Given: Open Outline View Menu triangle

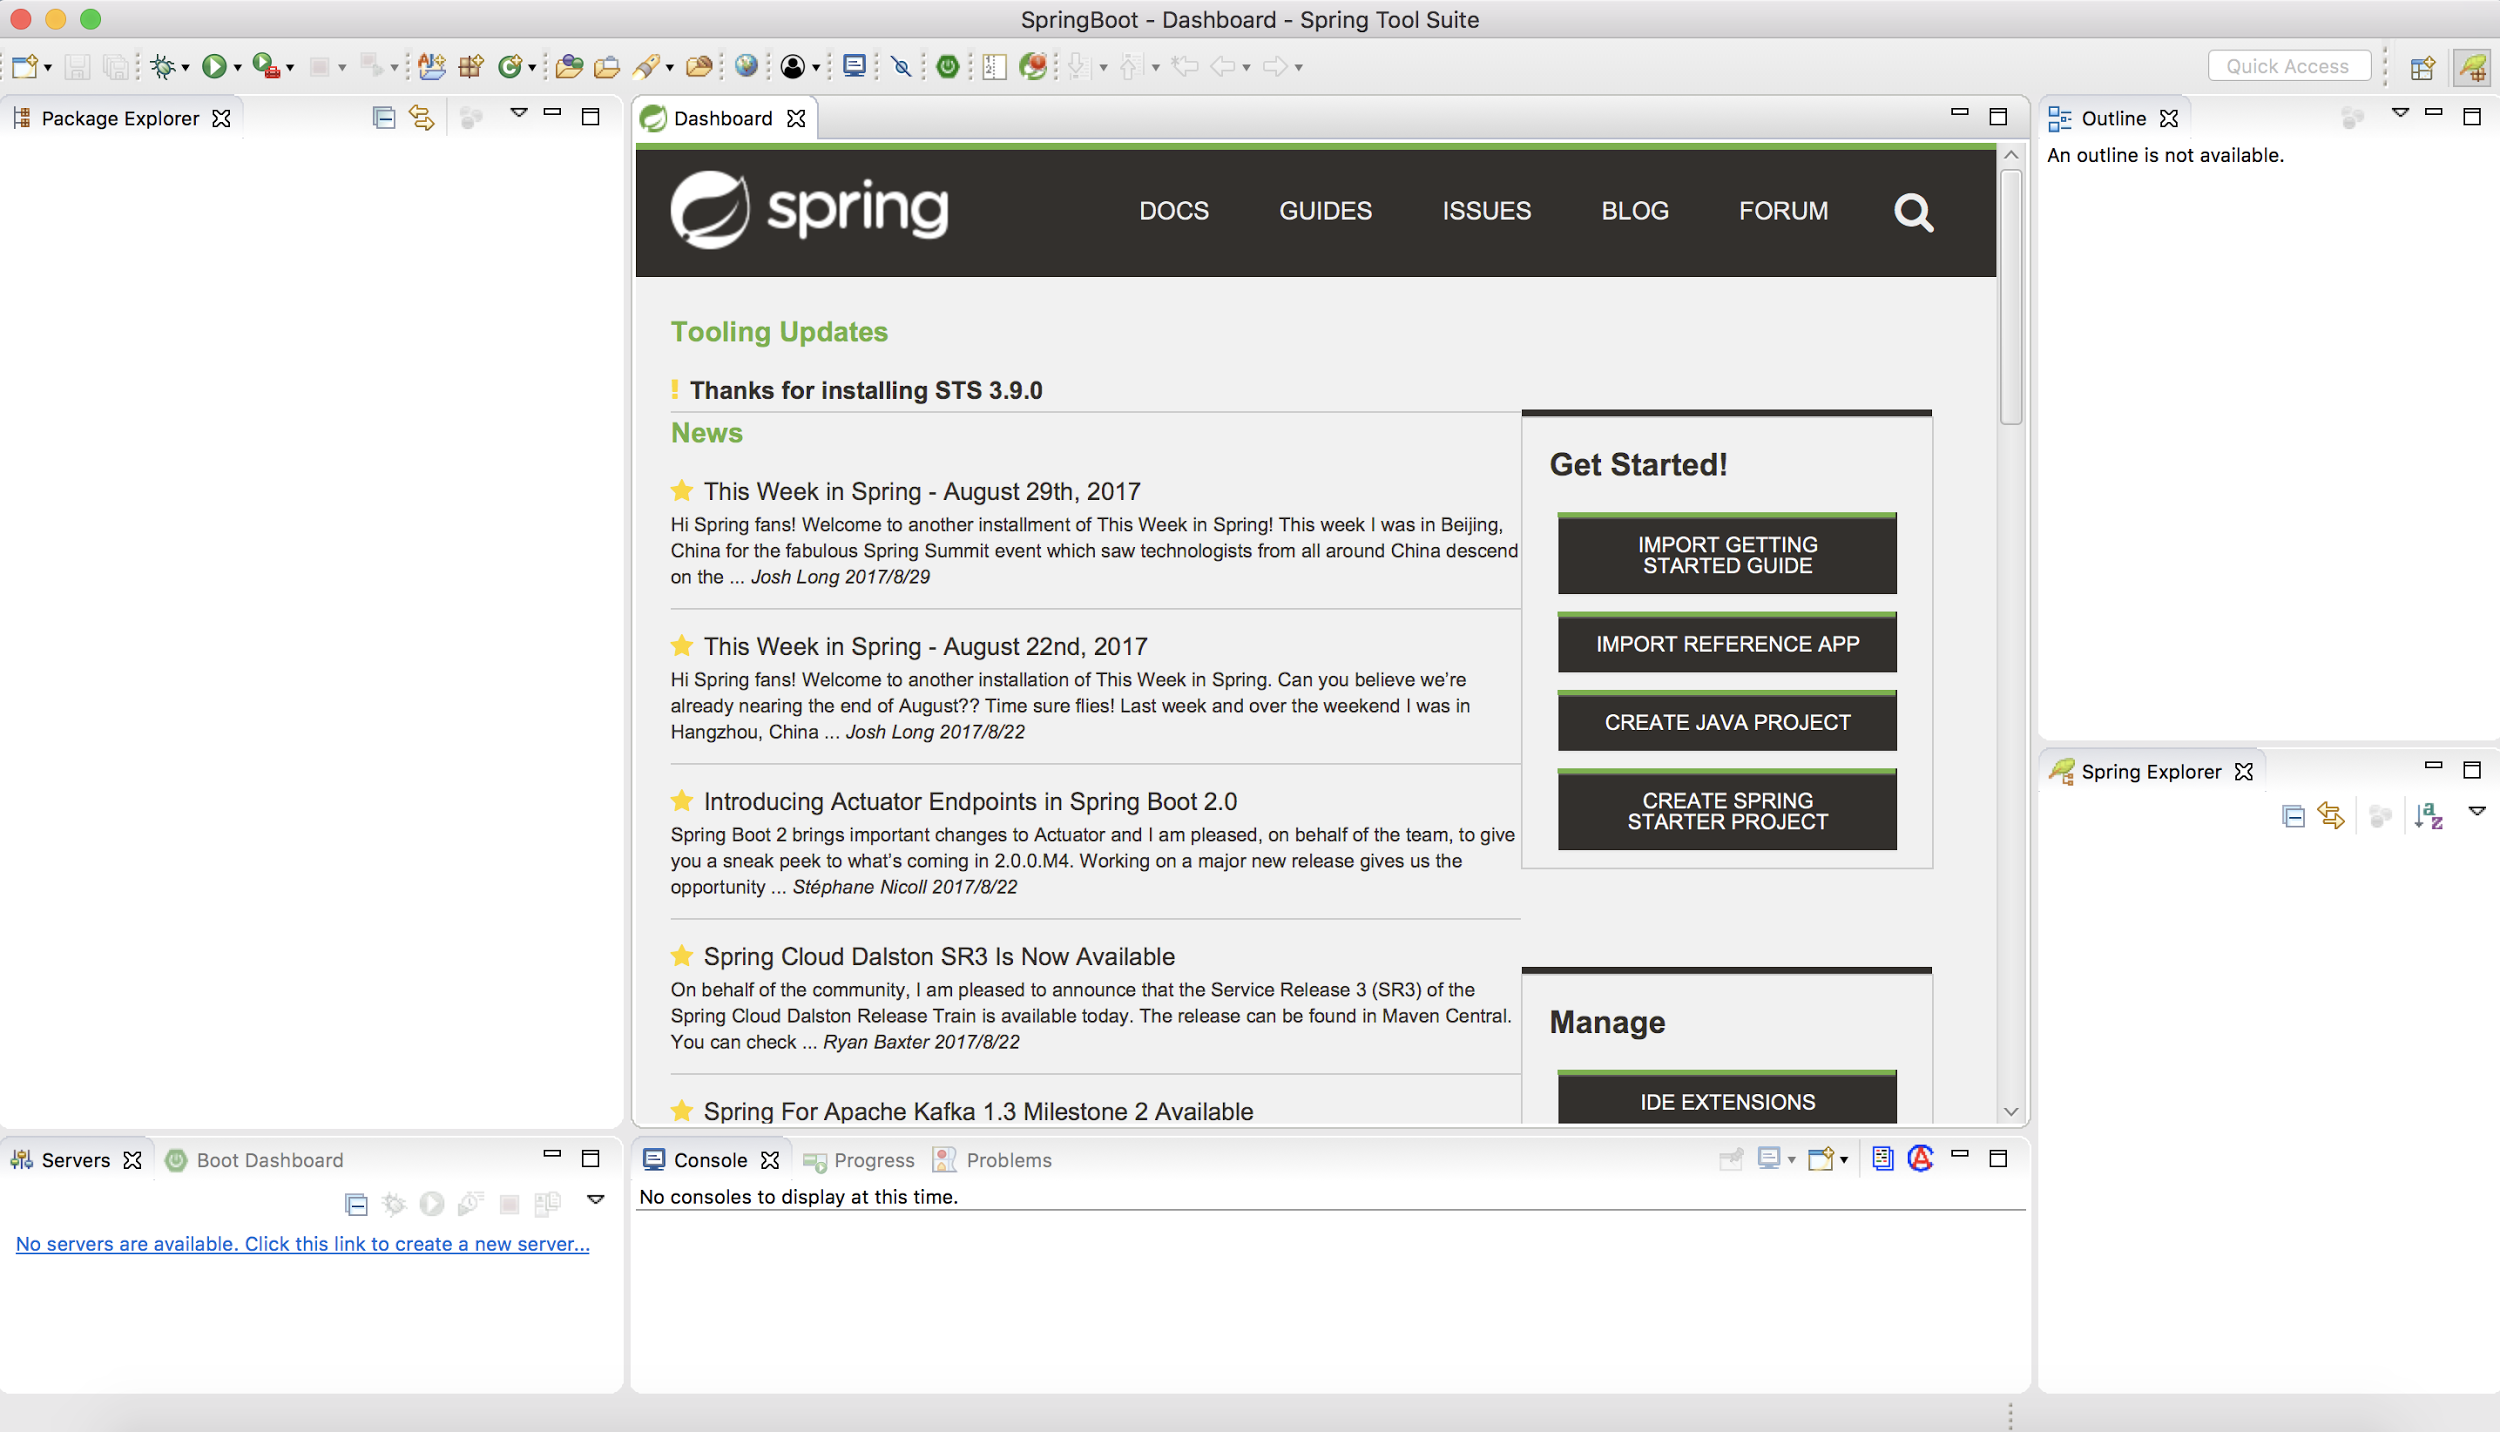Looking at the screenshot, I should click(2400, 113).
